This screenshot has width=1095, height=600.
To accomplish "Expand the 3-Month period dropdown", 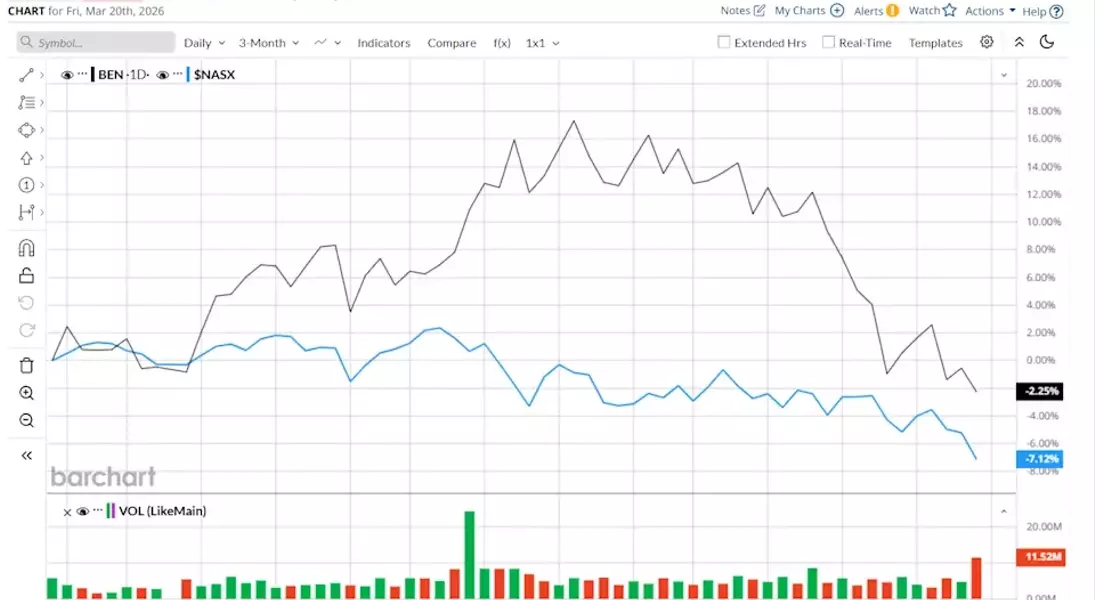I will coord(268,43).
